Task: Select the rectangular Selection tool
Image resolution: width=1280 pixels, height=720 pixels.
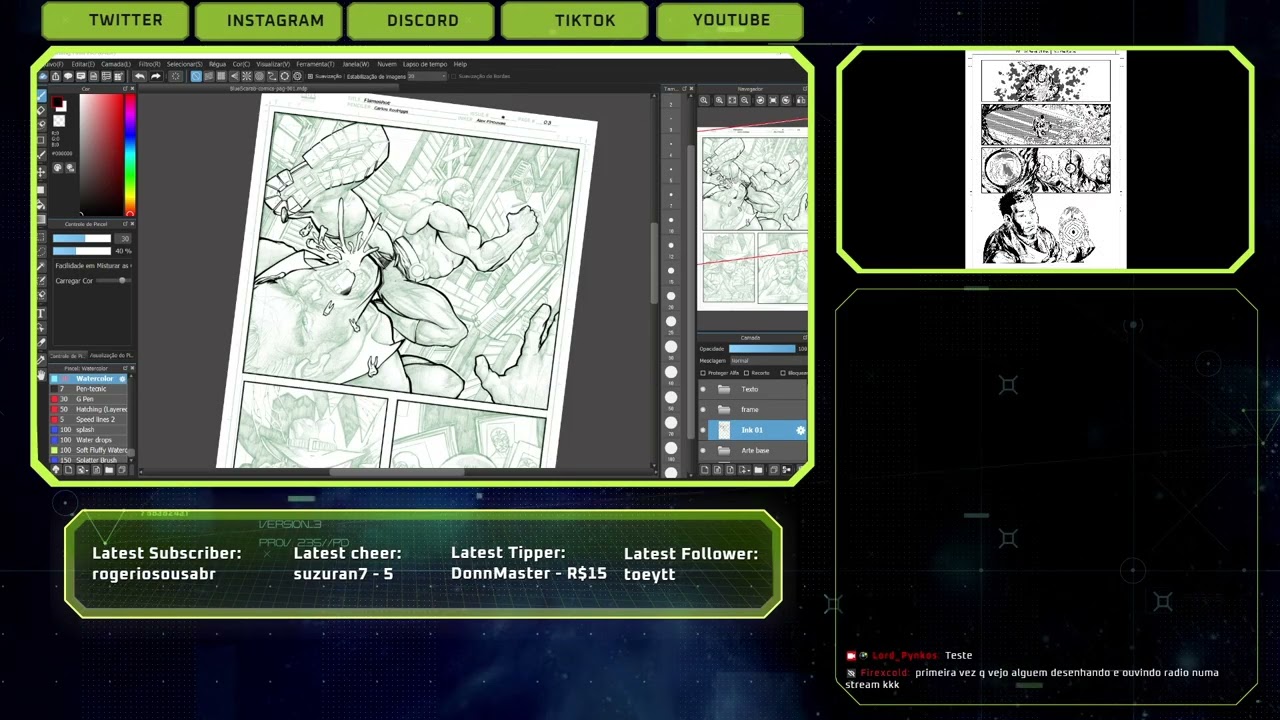Action: click(x=41, y=238)
